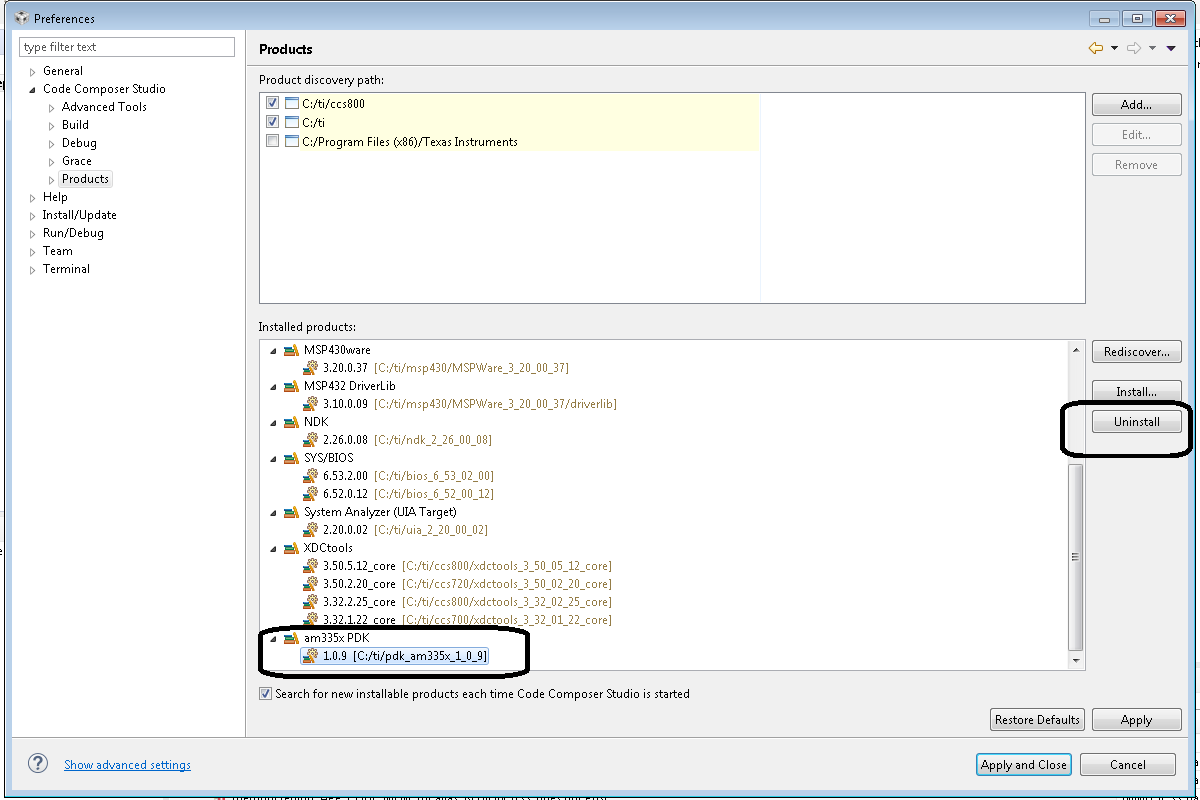Click the System Analyzer (UIA Target) icon
Viewport: 1200px width, 800px height.
click(291, 512)
